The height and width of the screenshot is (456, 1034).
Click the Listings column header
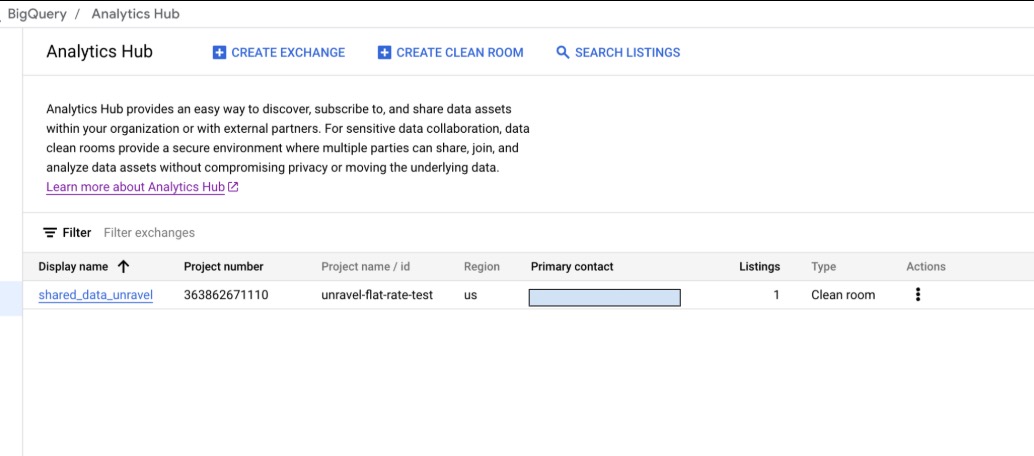coord(759,267)
